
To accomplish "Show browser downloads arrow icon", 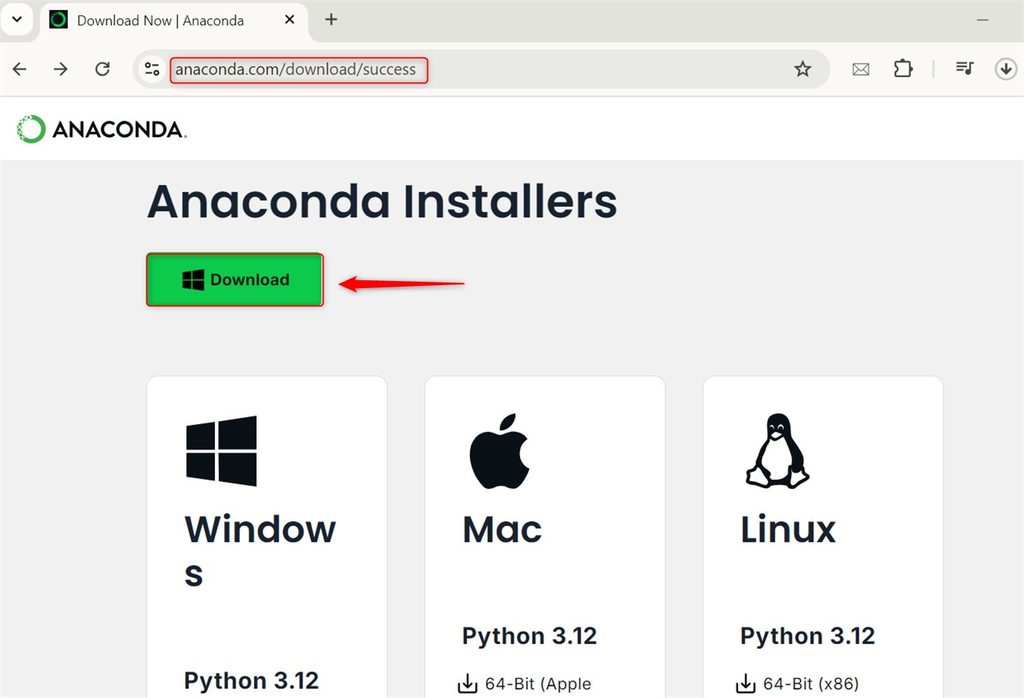I will [x=1006, y=69].
